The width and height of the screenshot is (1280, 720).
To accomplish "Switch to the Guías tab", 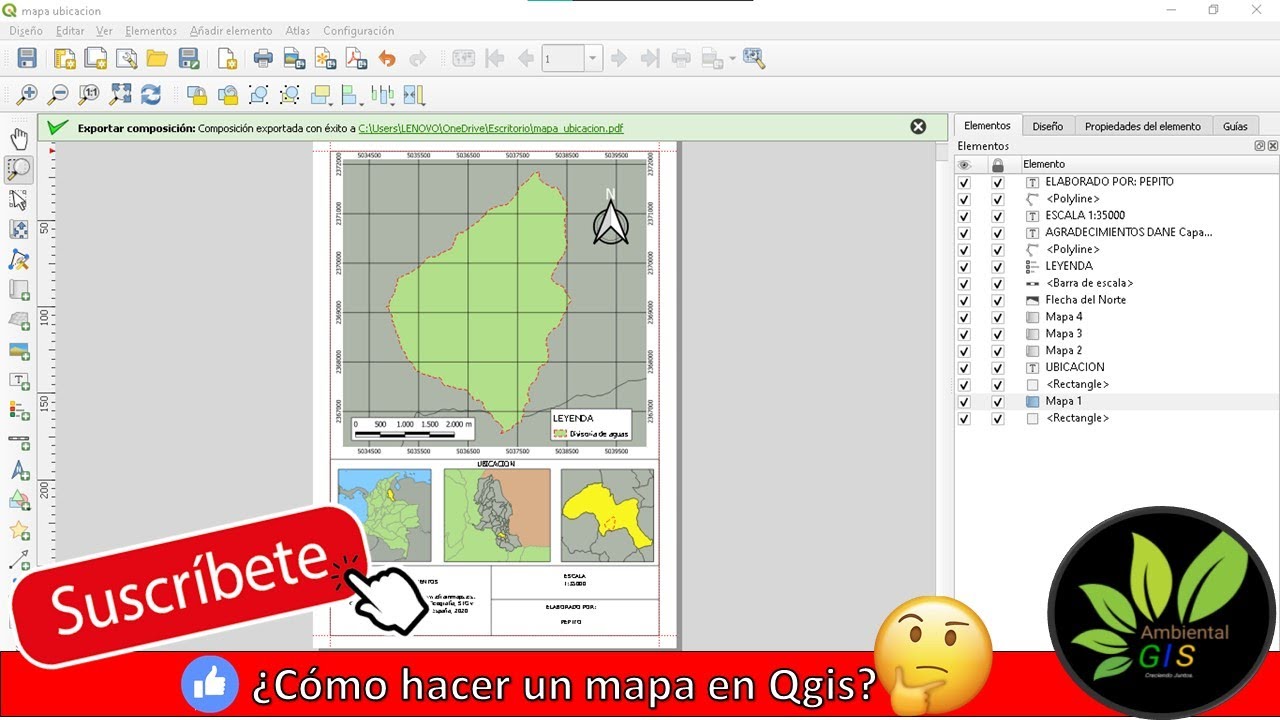I will point(1235,126).
